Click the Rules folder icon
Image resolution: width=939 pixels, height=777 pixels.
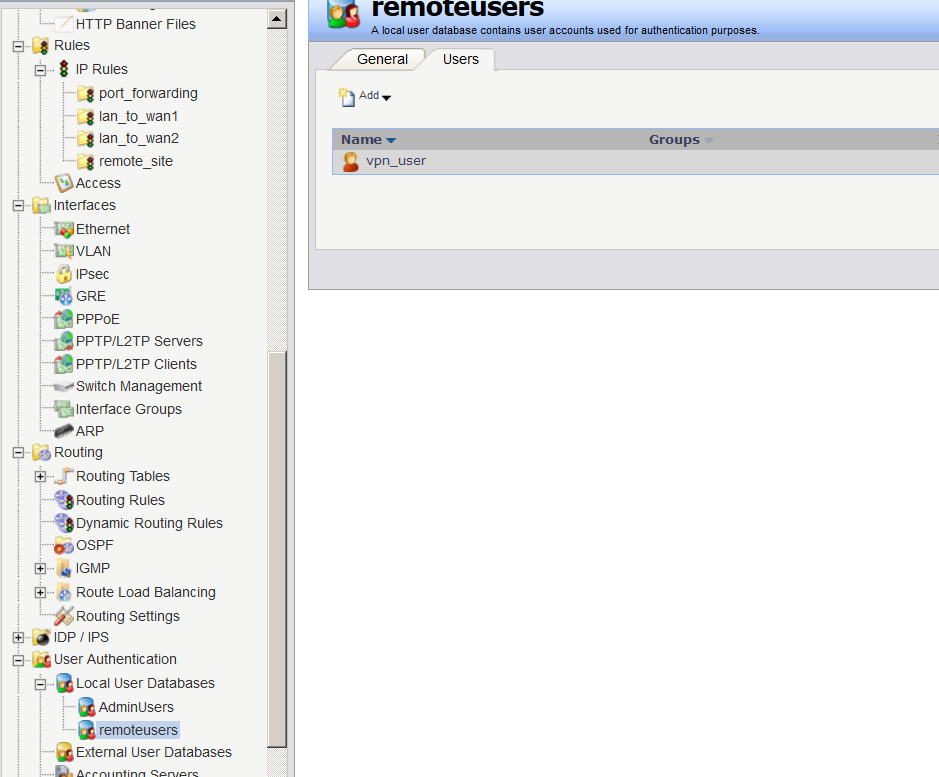(41, 46)
